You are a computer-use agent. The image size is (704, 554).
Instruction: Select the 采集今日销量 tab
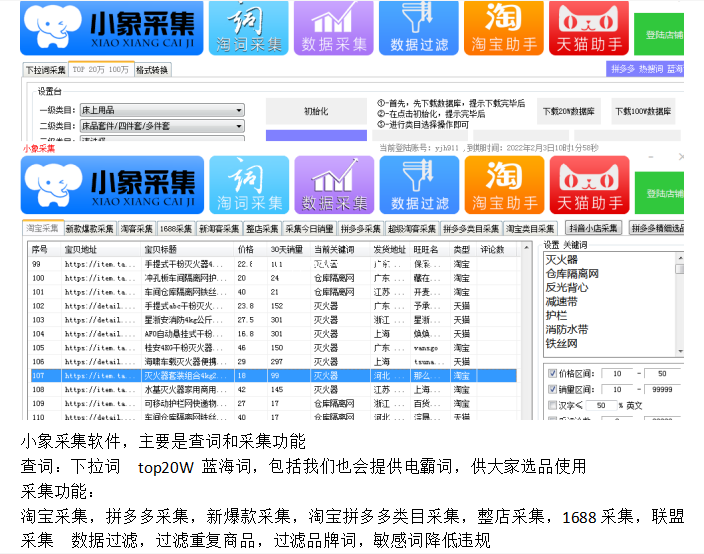[x=309, y=229]
